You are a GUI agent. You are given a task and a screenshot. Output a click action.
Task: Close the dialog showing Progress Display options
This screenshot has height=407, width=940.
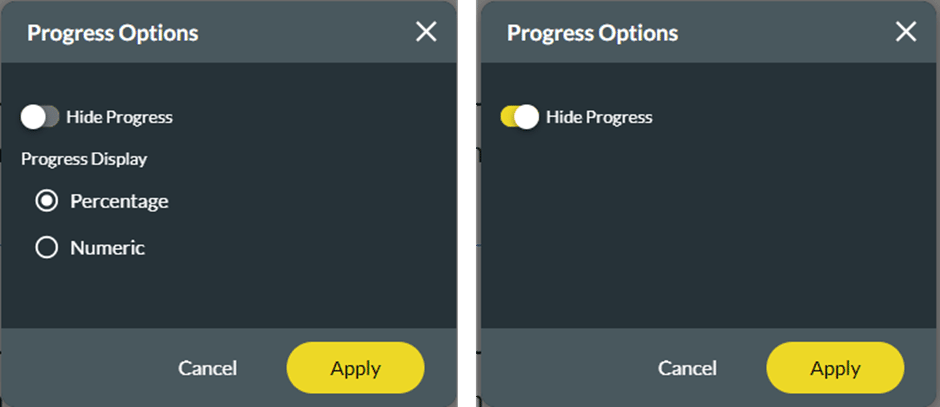[x=426, y=32]
